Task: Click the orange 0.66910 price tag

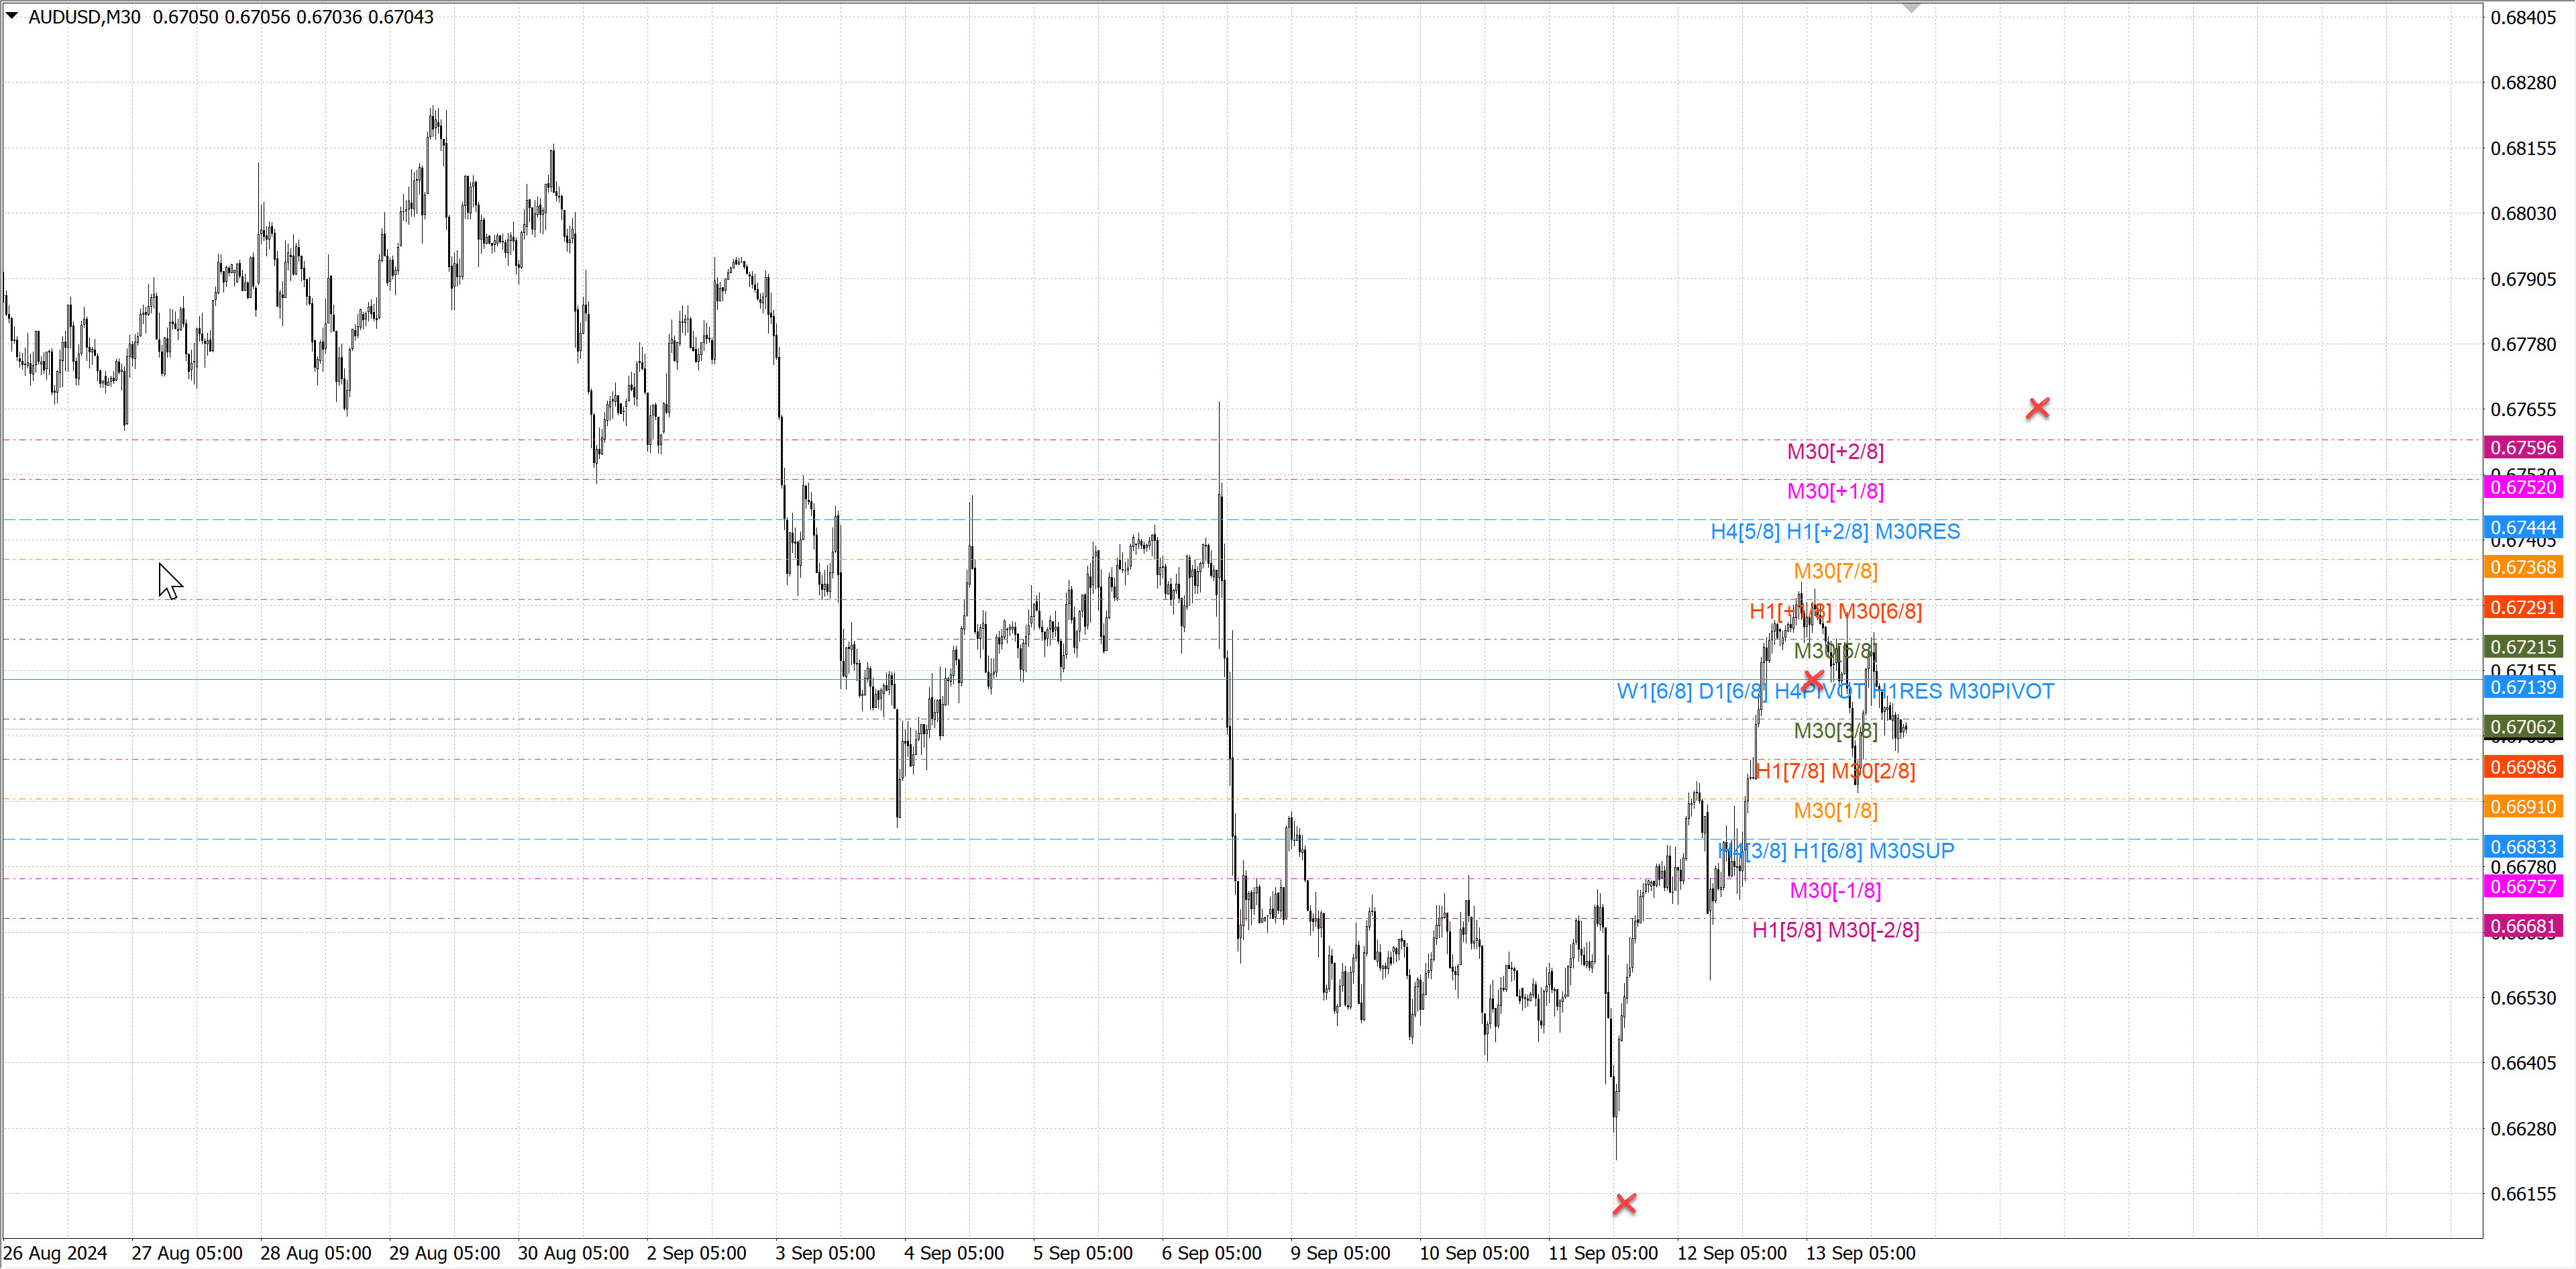Action: [2522, 806]
